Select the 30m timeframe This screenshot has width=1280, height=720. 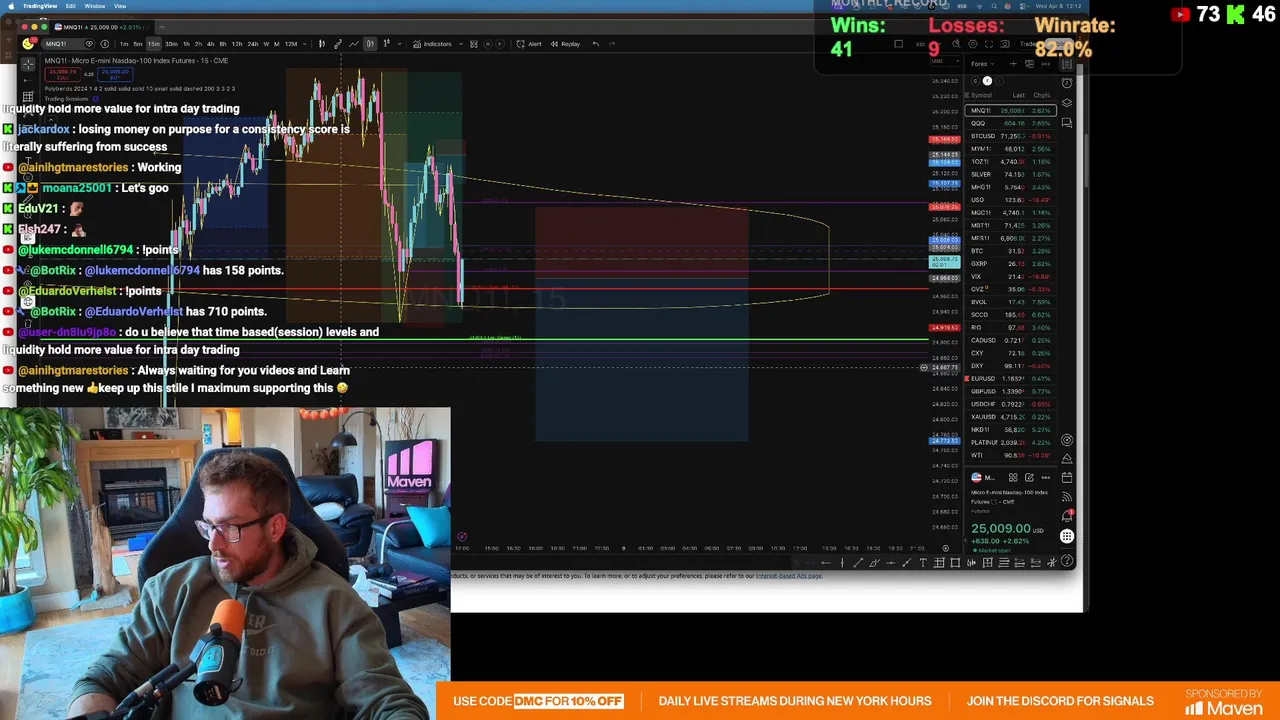pos(171,44)
